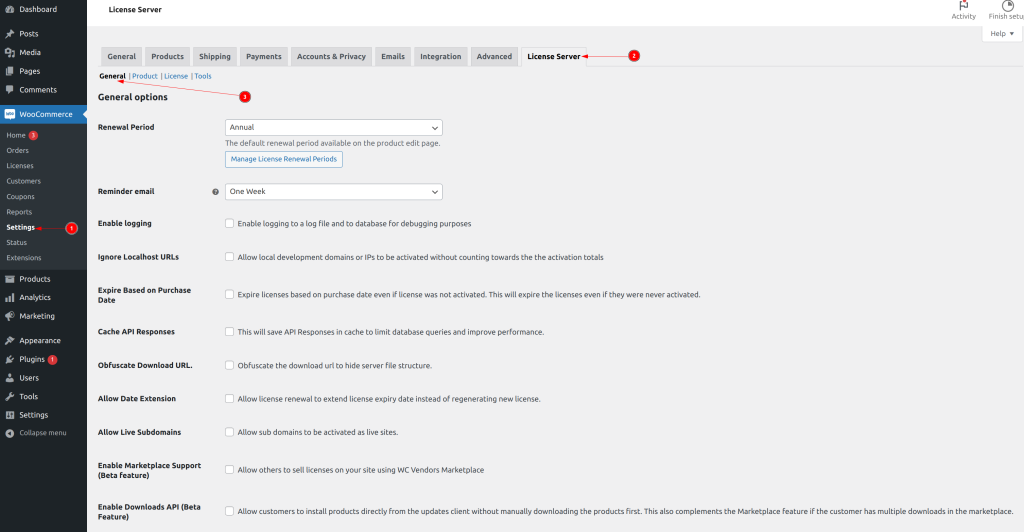1024x532 pixels.
Task: Click the Analytics bar chart icon
Action: coord(9,298)
